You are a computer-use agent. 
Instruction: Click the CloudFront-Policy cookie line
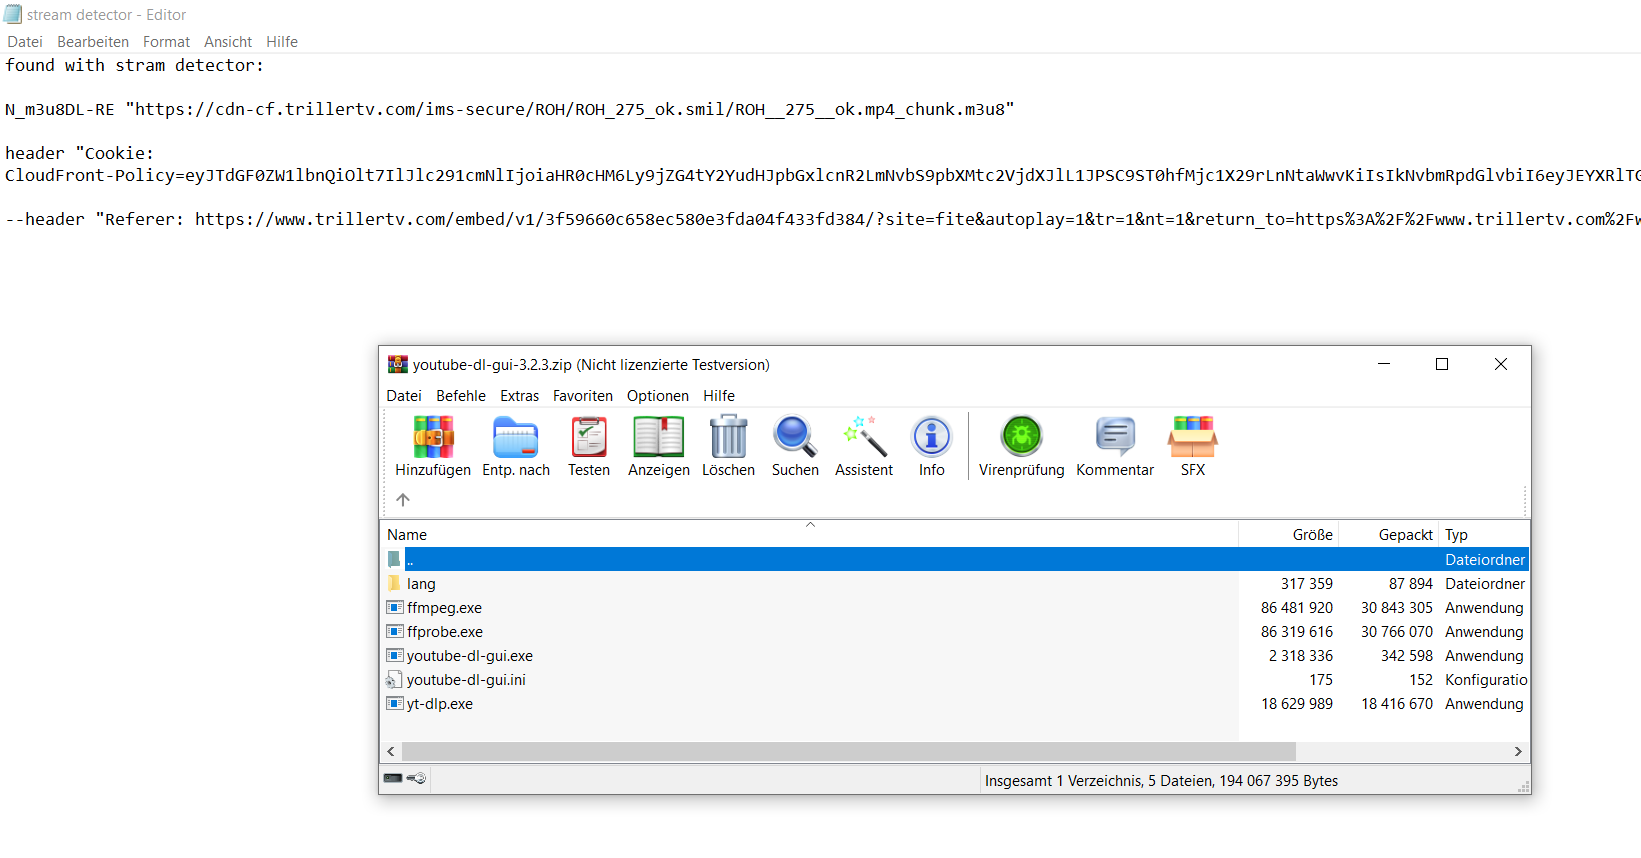(x=822, y=175)
